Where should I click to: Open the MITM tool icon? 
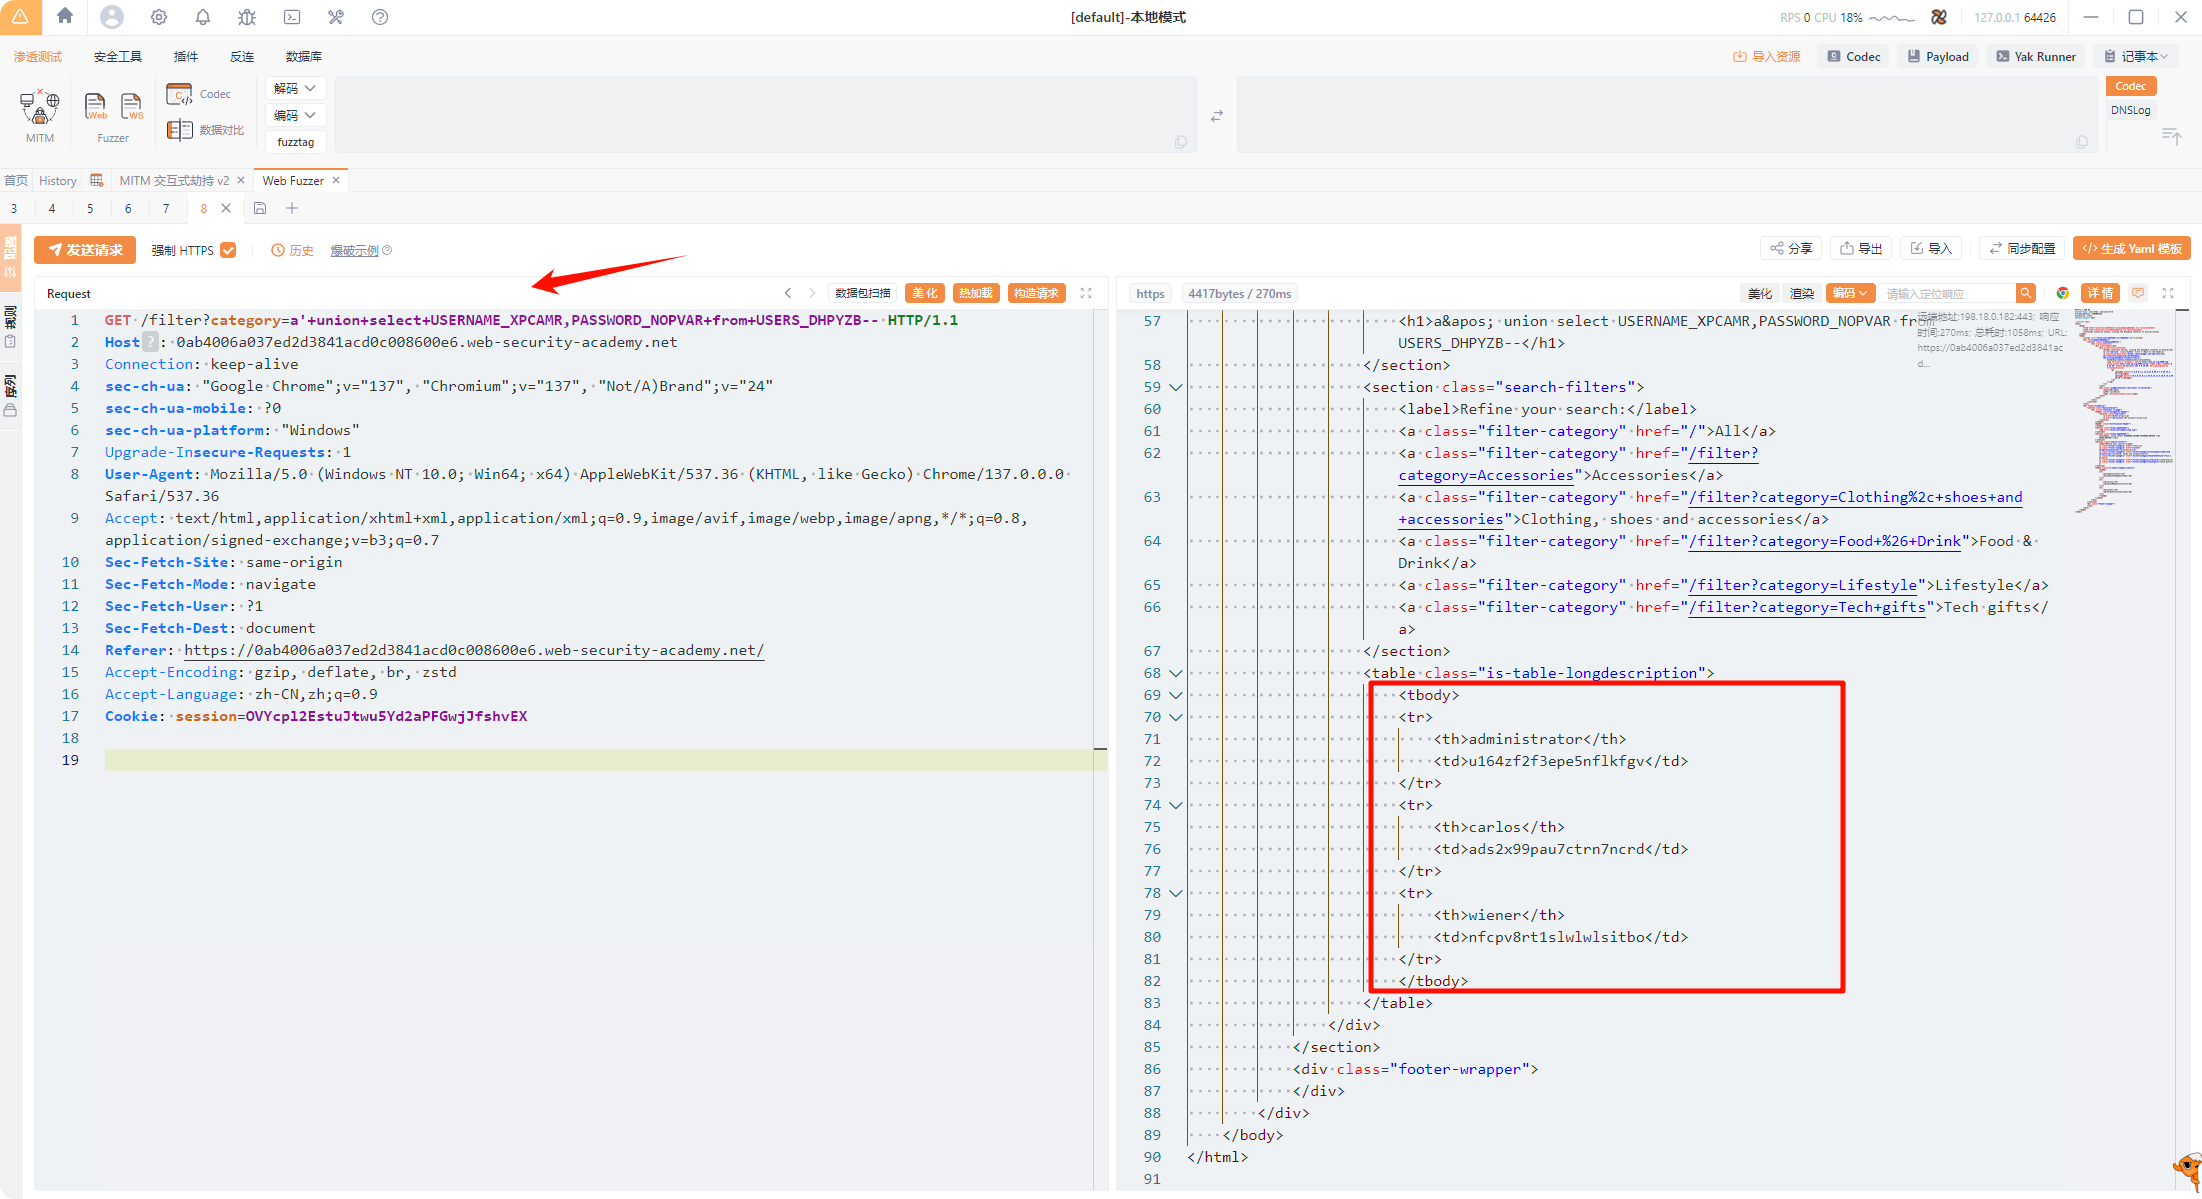[x=39, y=107]
